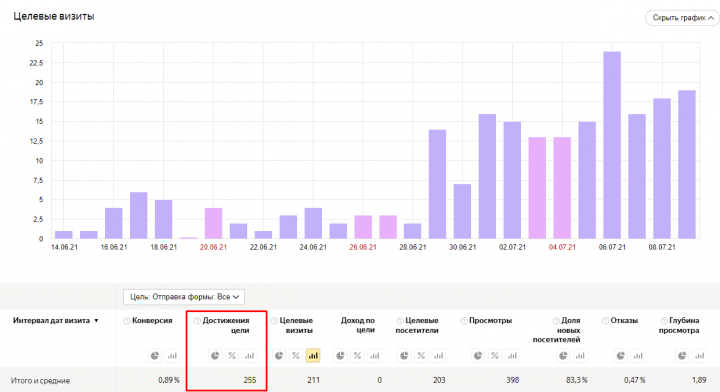Sort by Интервал дат визита column
The width and height of the screenshot is (720, 392).
[56, 321]
